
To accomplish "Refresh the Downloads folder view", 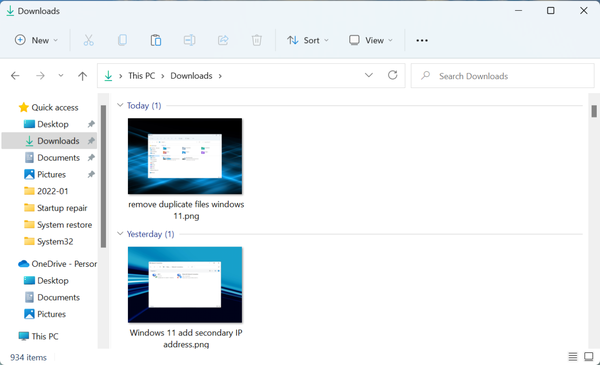I will [x=393, y=75].
